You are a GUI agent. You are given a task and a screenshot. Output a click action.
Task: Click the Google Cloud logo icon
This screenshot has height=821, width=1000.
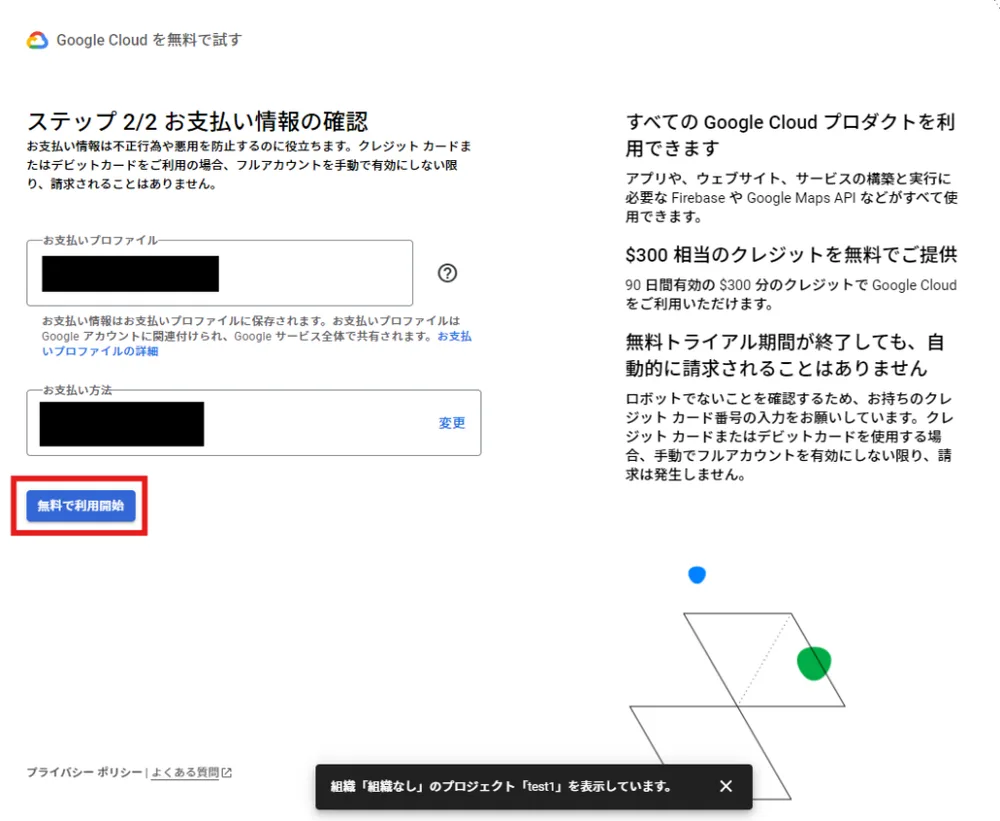[x=38, y=40]
